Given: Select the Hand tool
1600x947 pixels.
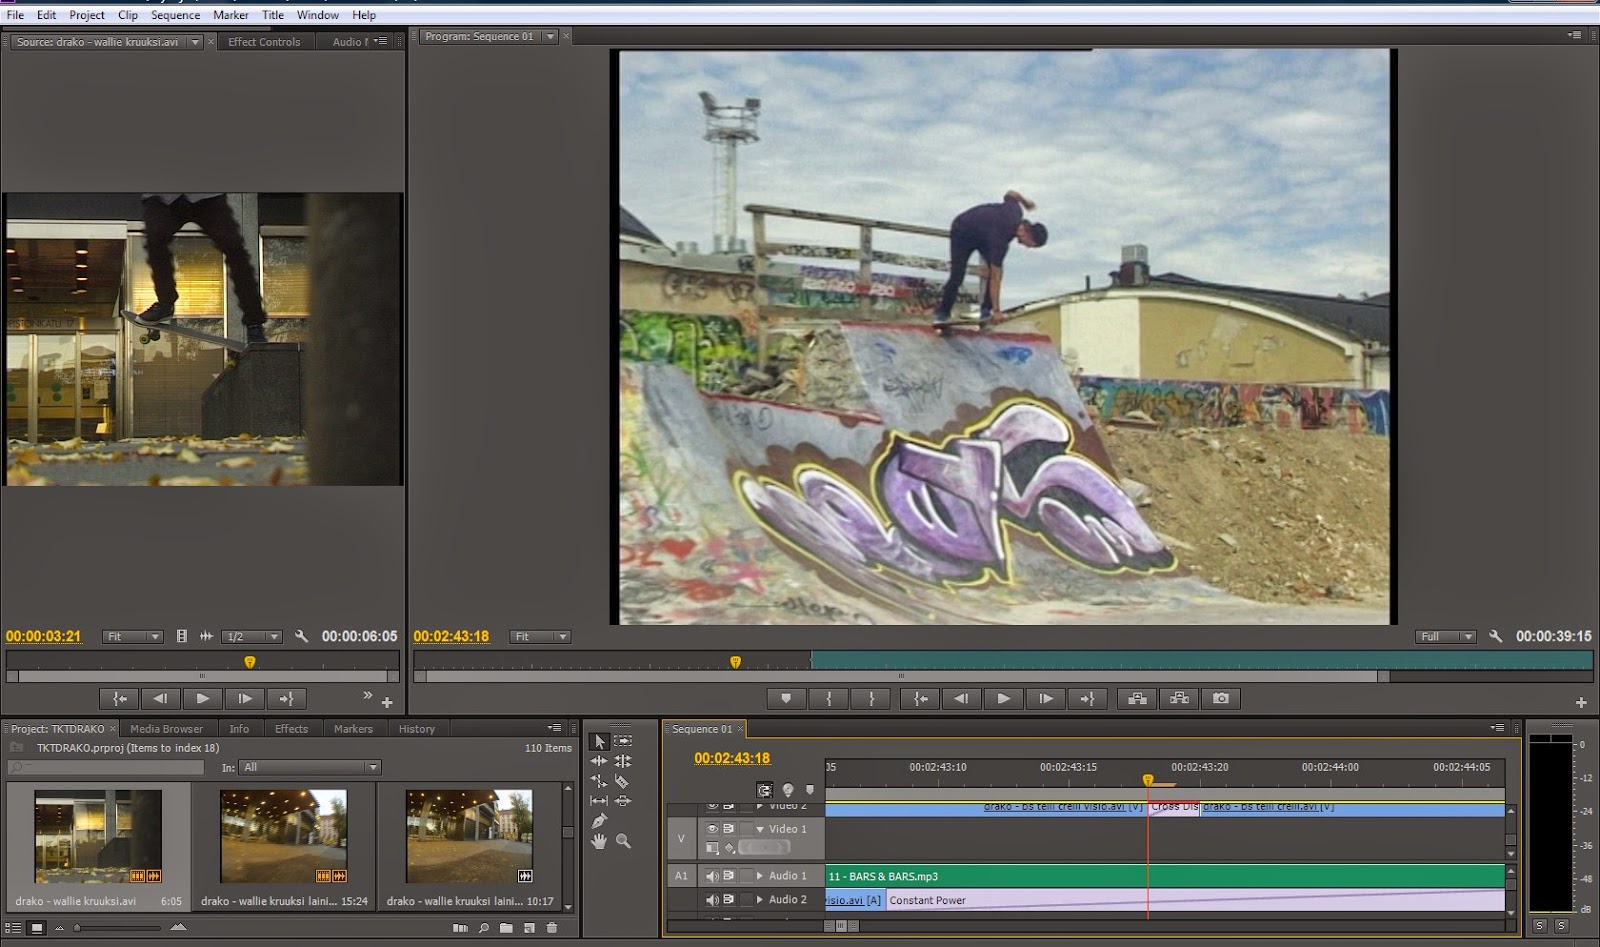Looking at the screenshot, I should pos(599,841).
